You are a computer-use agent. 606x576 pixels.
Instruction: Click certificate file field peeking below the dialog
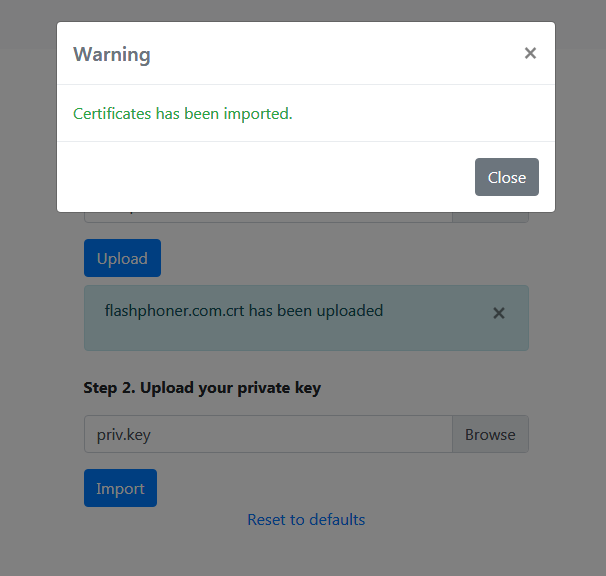[268, 217]
